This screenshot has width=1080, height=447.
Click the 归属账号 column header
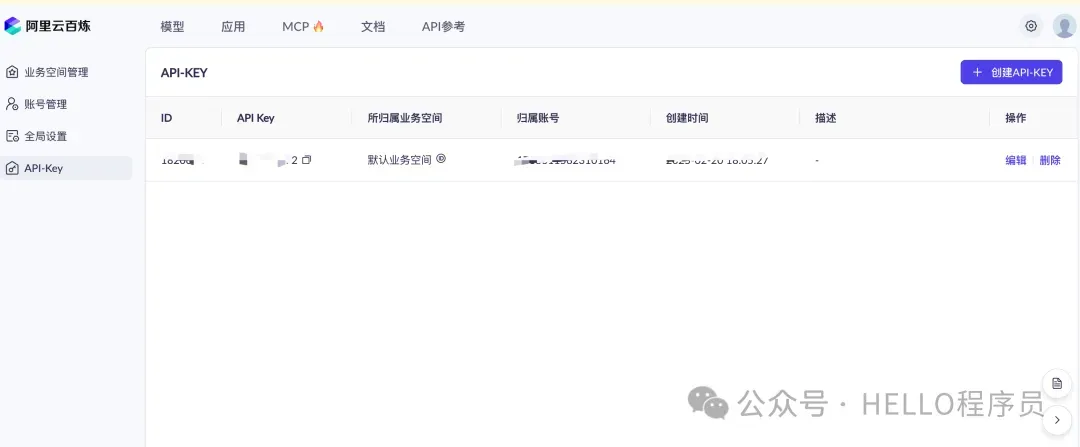tap(538, 118)
